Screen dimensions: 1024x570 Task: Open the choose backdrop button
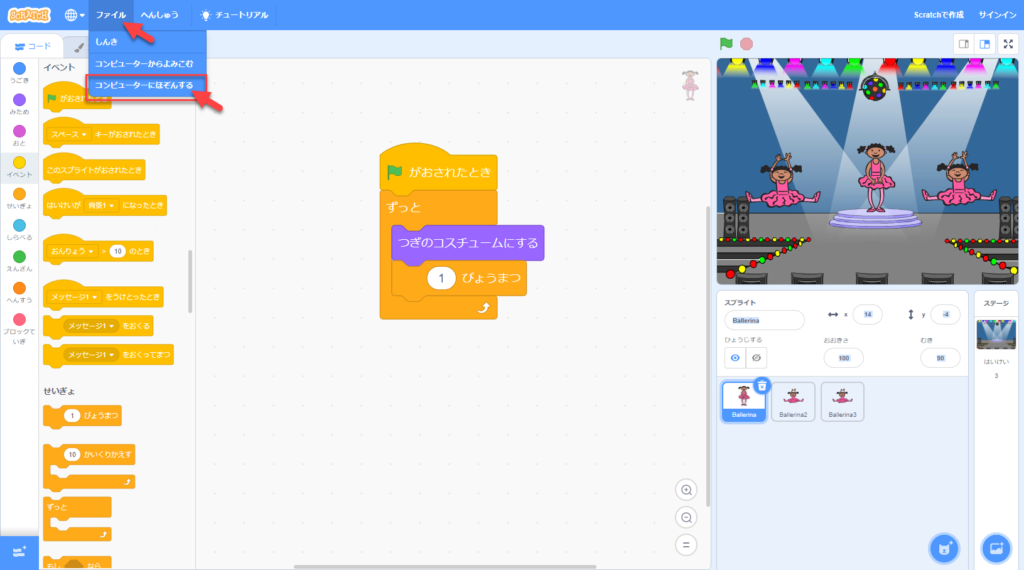(995, 547)
